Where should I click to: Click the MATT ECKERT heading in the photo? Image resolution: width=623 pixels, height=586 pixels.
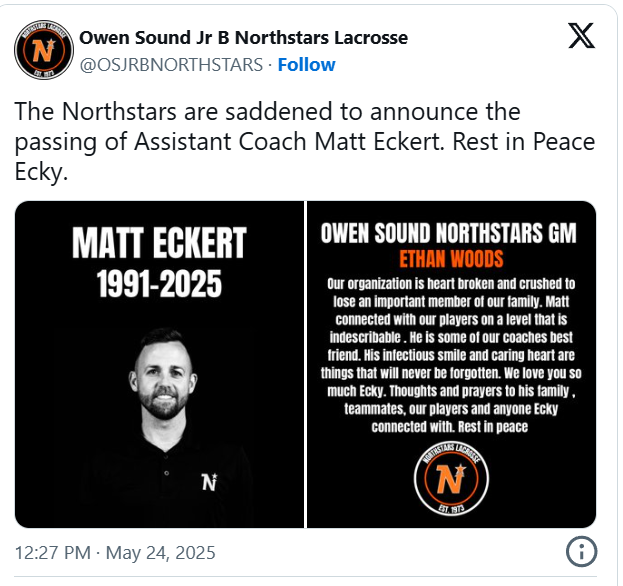click(x=159, y=243)
